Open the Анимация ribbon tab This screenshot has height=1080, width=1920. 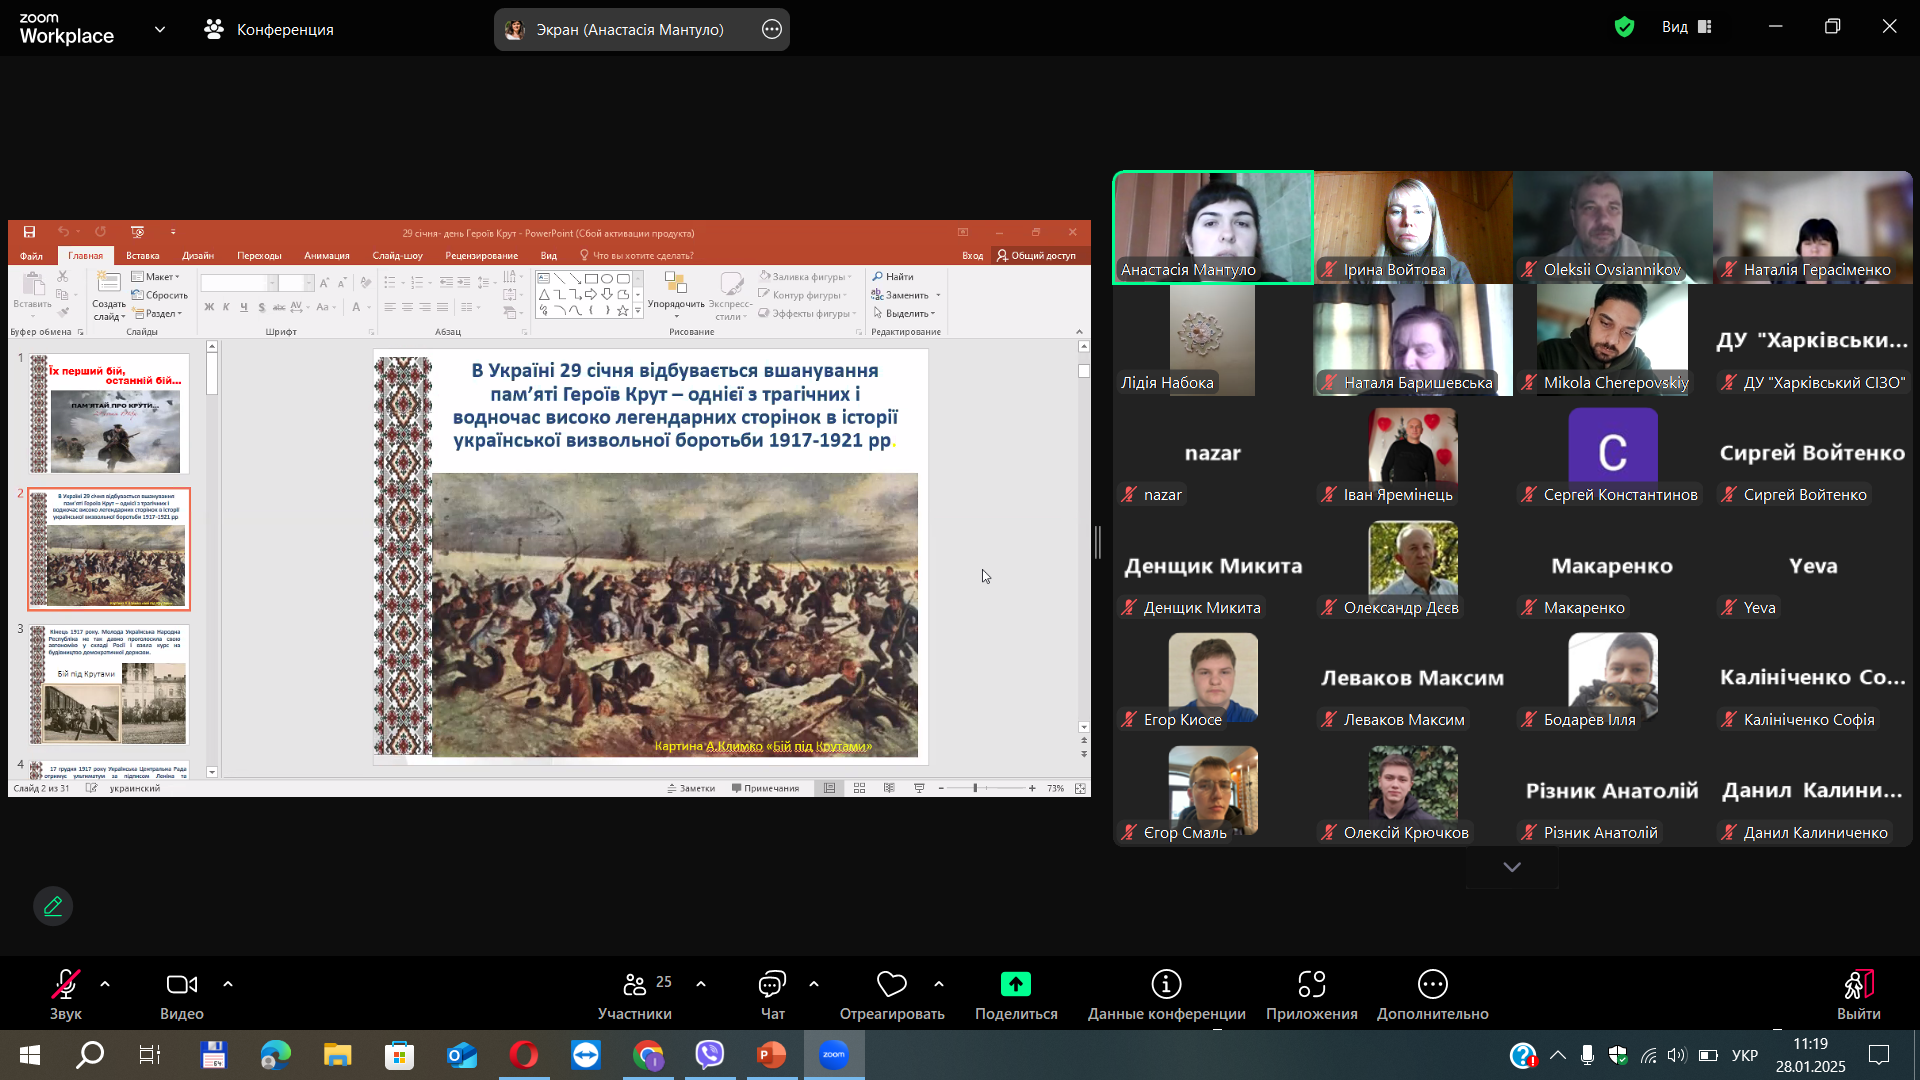click(x=327, y=255)
